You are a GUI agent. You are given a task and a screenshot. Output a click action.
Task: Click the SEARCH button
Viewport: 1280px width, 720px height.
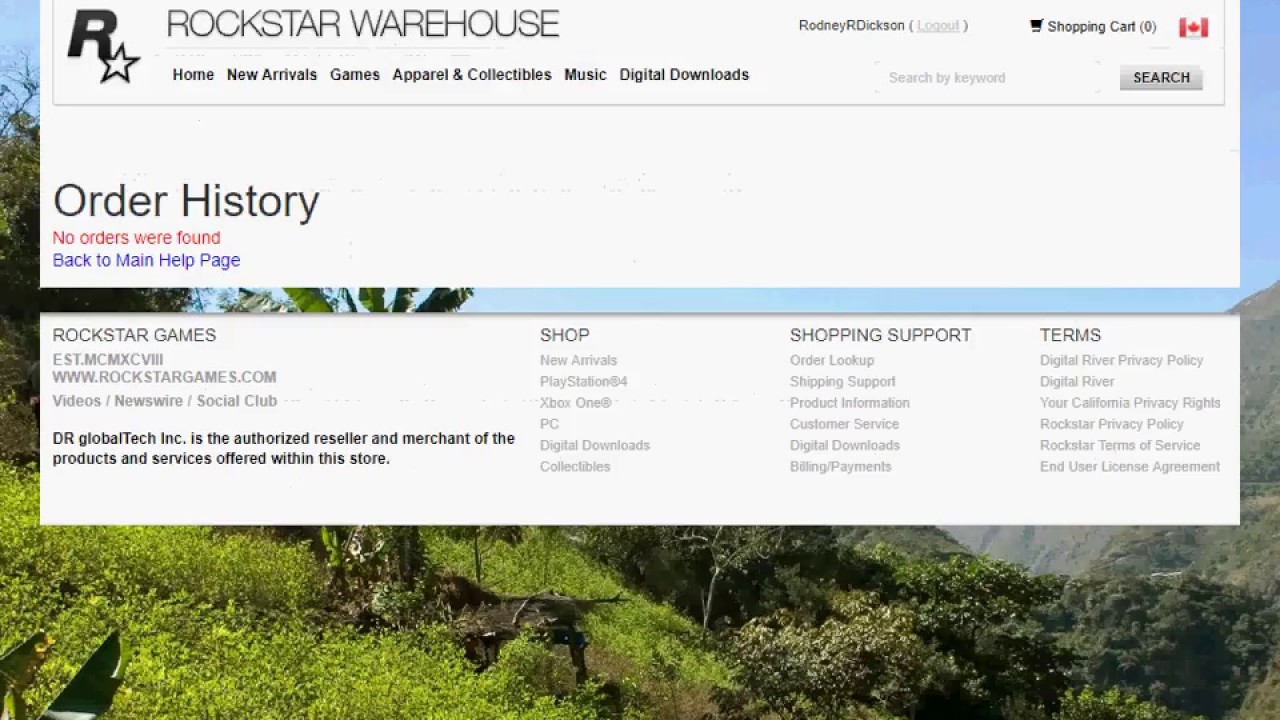(x=1161, y=78)
